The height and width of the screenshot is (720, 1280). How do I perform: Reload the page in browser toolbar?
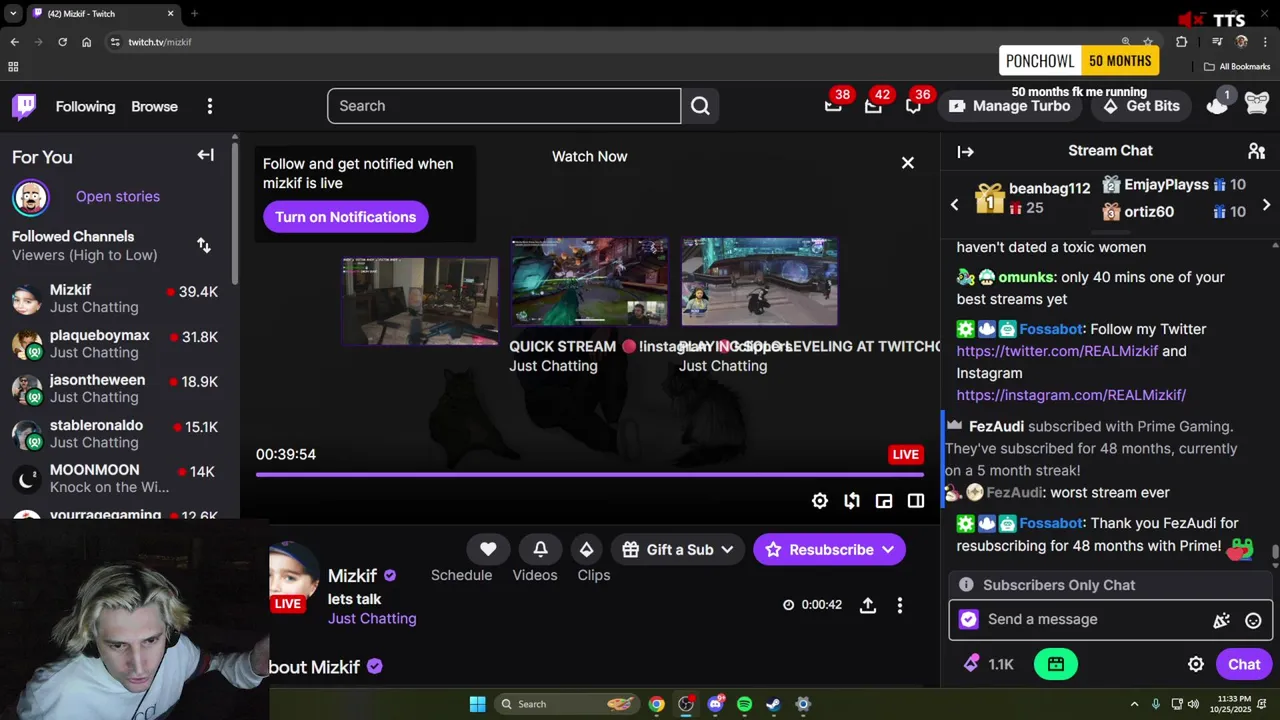click(x=62, y=42)
